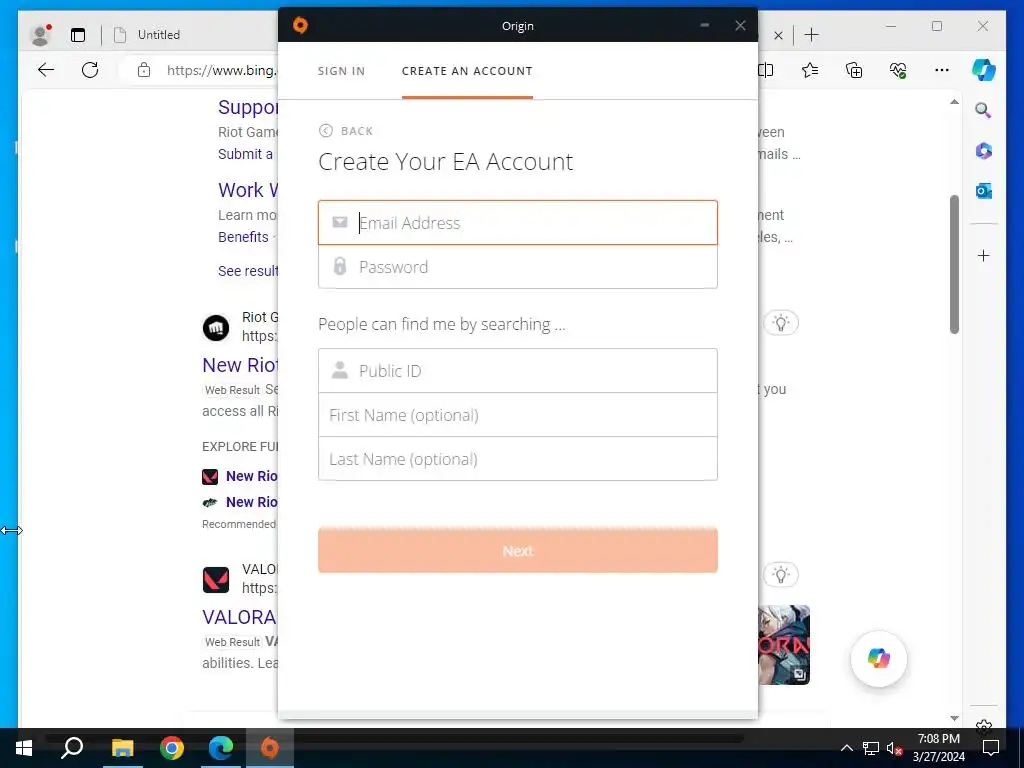The image size is (1024, 768).
Task: Open Copilot from Edge toolbar
Action: (984, 70)
